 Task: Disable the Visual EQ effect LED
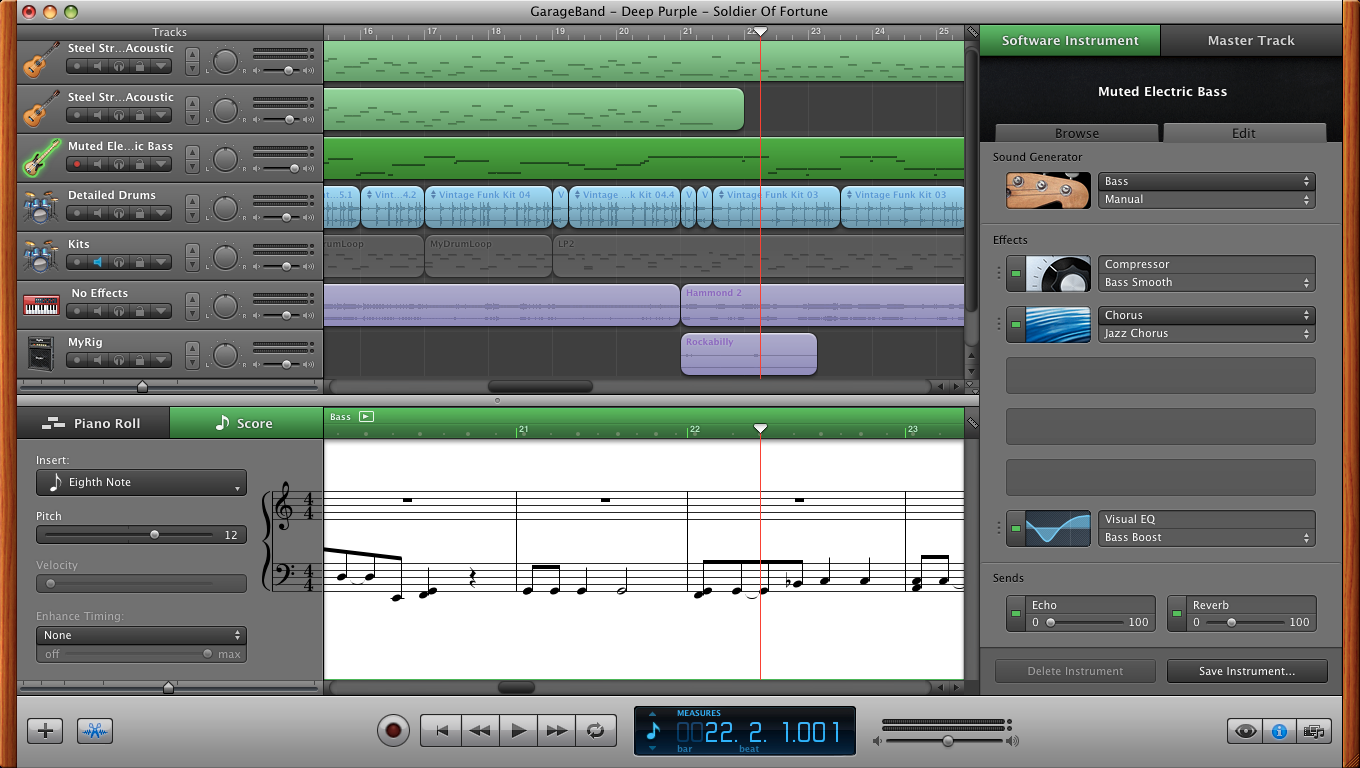1016,528
